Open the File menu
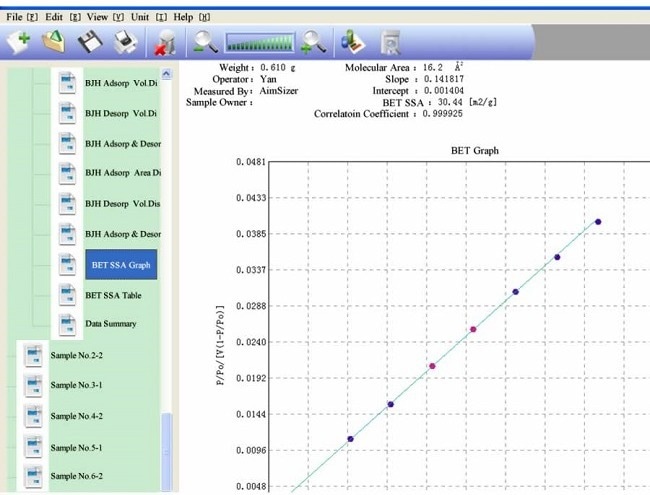 (x=22, y=17)
